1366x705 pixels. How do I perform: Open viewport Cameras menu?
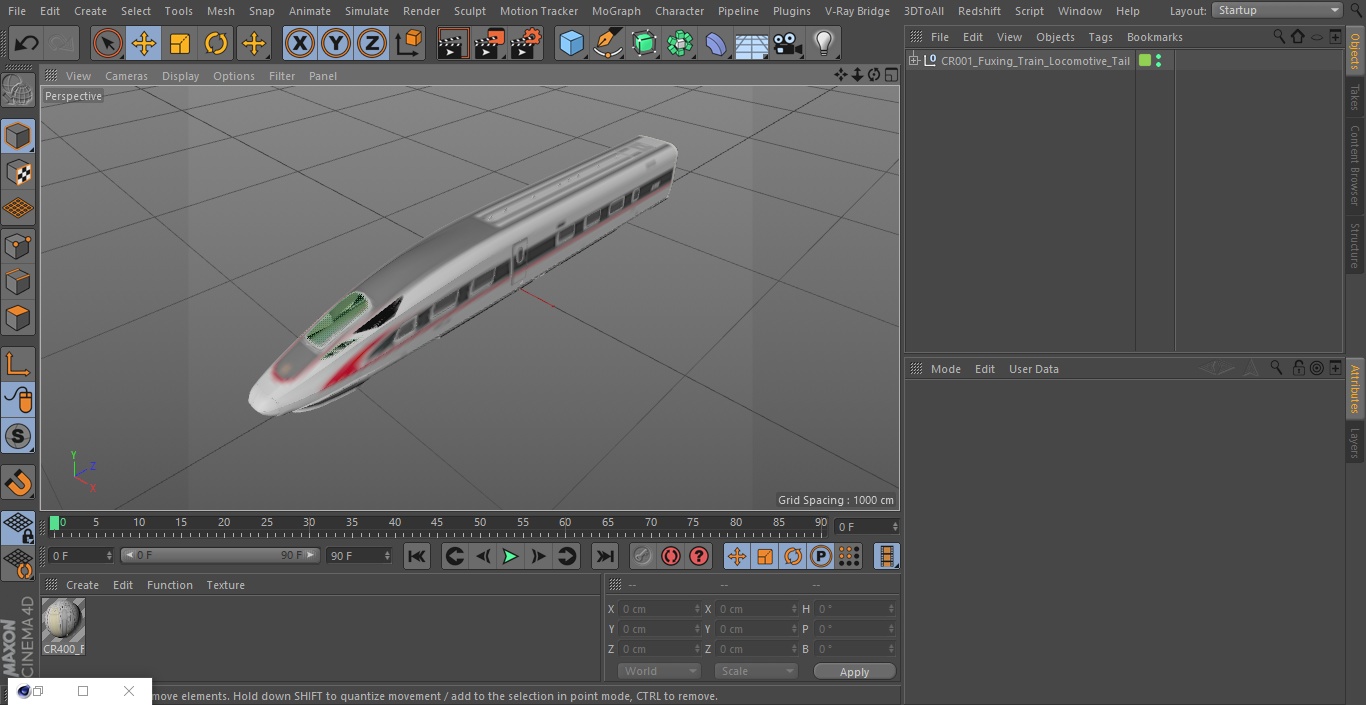pyautogui.click(x=126, y=76)
